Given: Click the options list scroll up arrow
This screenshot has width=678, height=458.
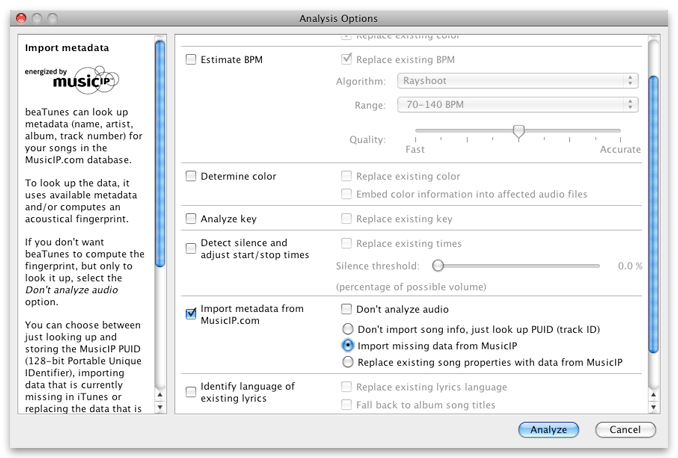Looking at the screenshot, I should 654,395.
